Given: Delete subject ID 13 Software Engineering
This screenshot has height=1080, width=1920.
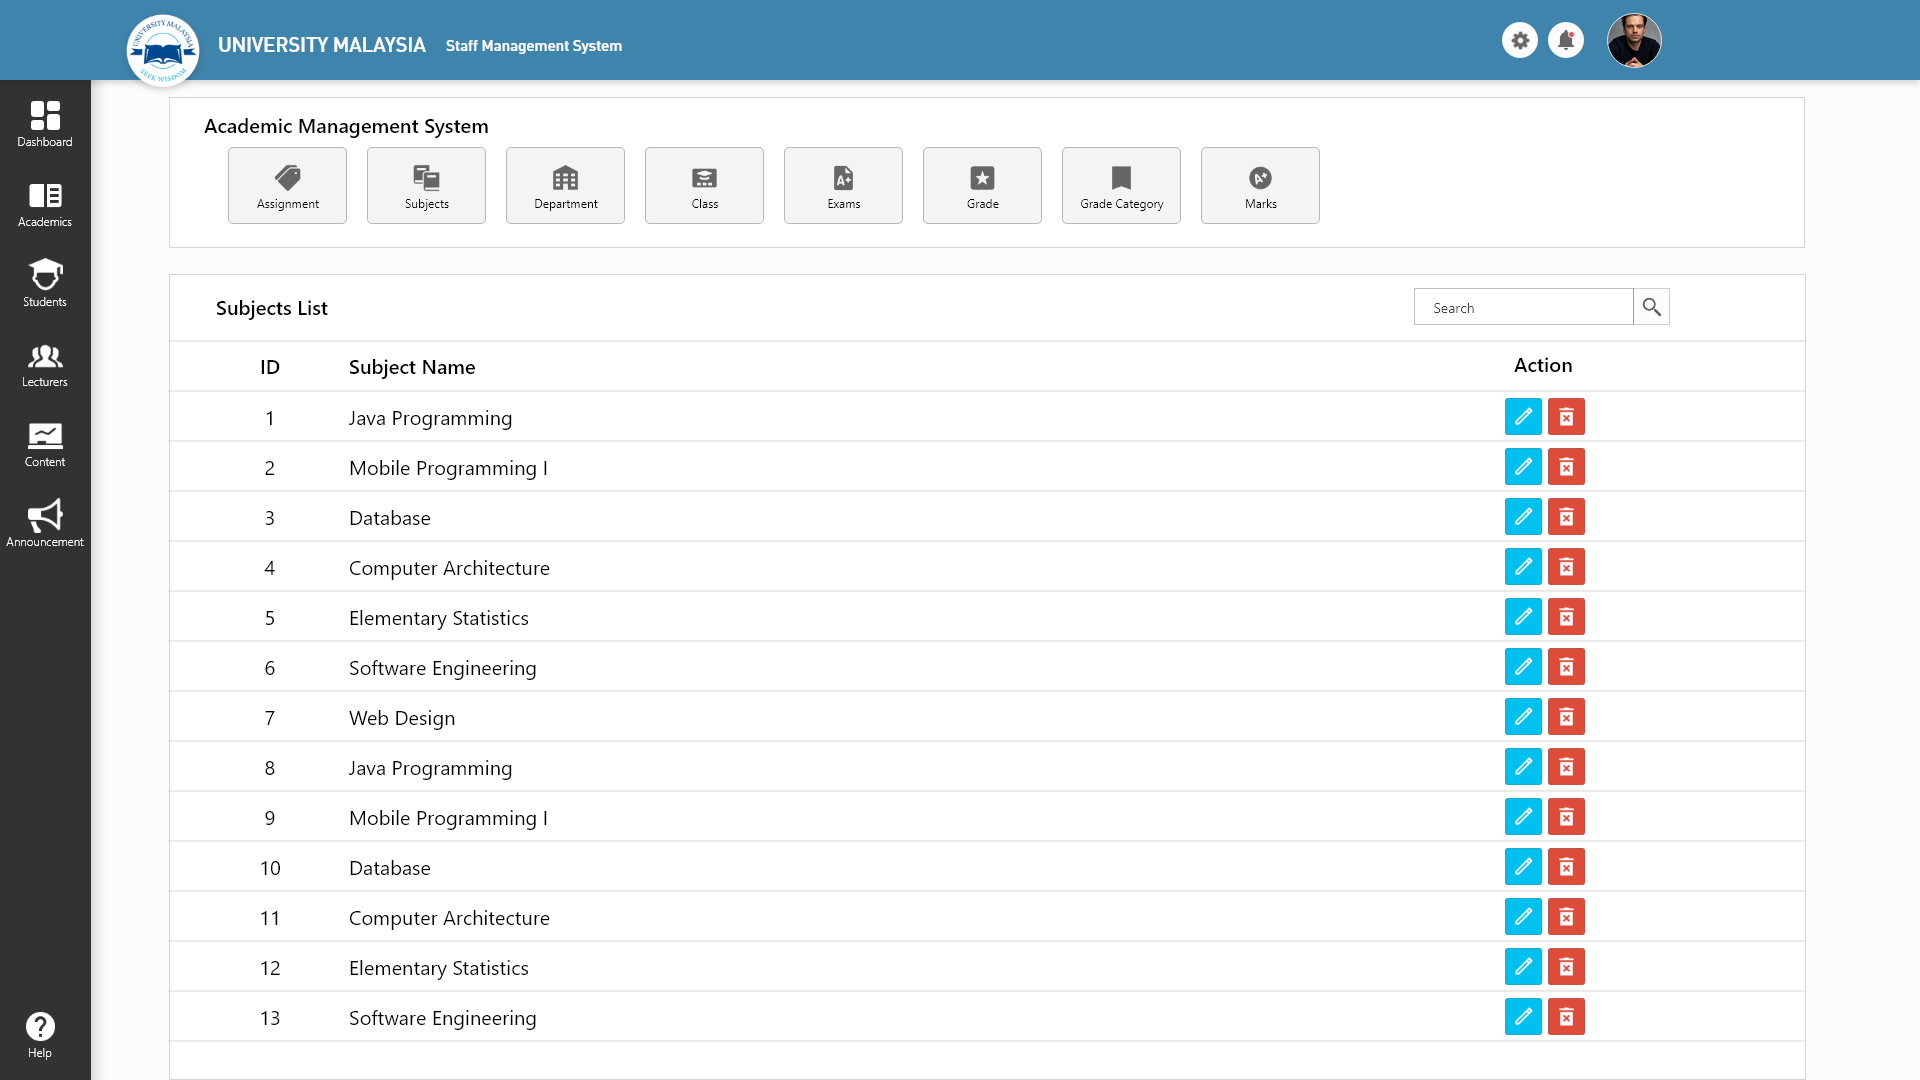Looking at the screenshot, I should click(1567, 1017).
